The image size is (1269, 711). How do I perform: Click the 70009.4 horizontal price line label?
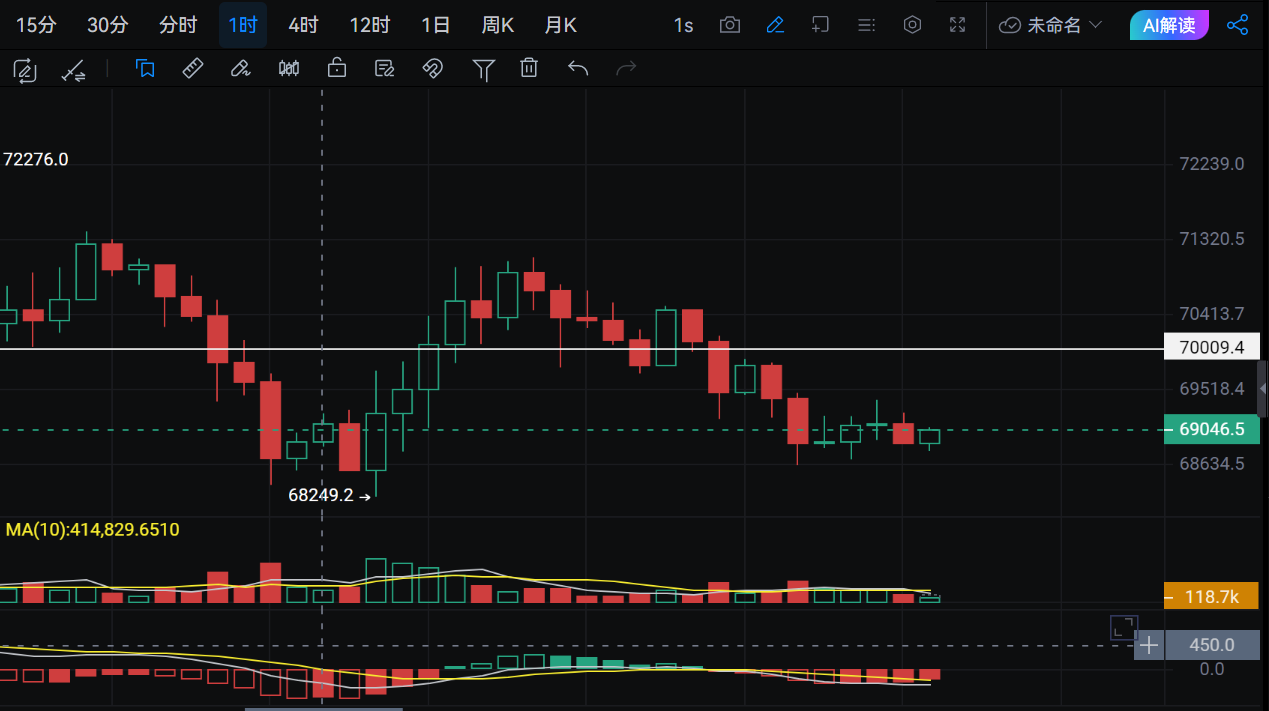pyautogui.click(x=1211, y=348)
